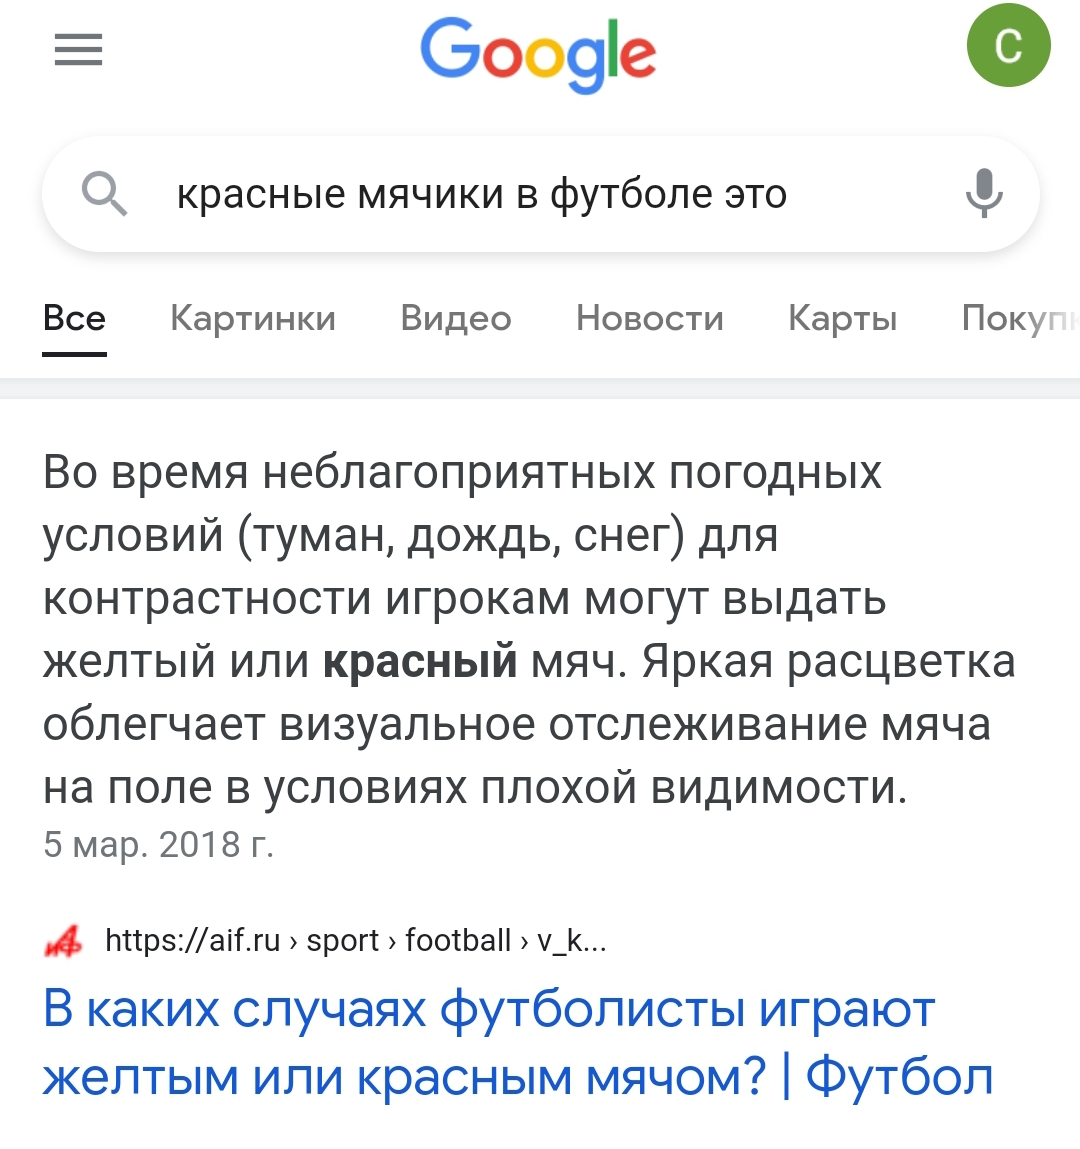Switch to the "Картинки" tab
Image resolution: width=1080 pixels, height=1149 pixels.
point(253,318)
